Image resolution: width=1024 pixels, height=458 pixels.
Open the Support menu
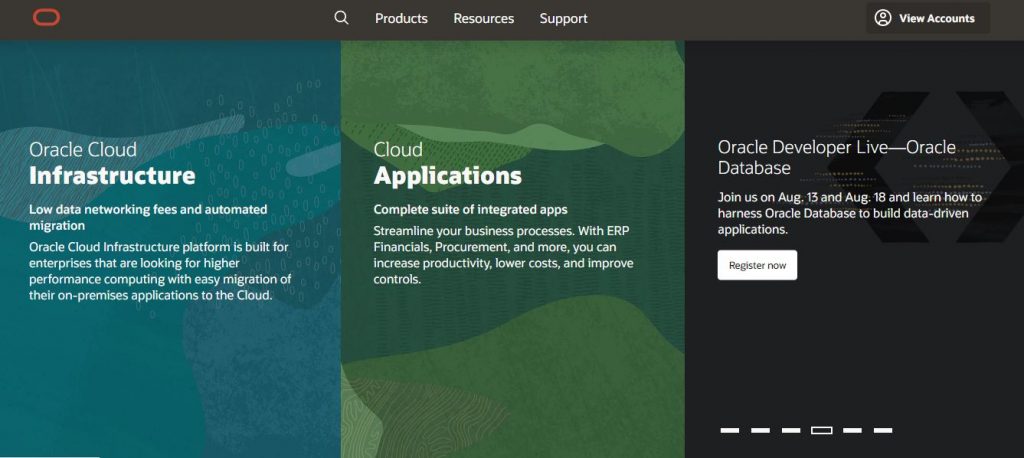(563, 18)
